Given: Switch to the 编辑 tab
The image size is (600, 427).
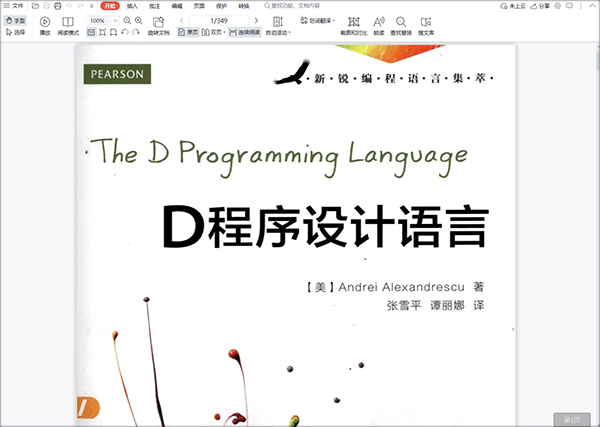Looking at the screenshot, I should point(177,6).
